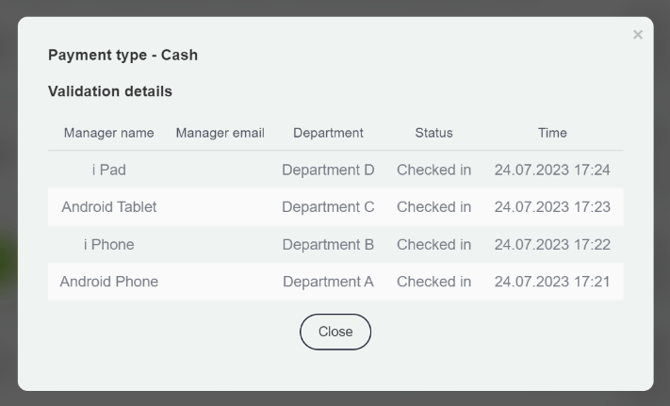Click Department C cell
Image resolution: width=670 pixels, height=406 pixels.
coord(328,207)
